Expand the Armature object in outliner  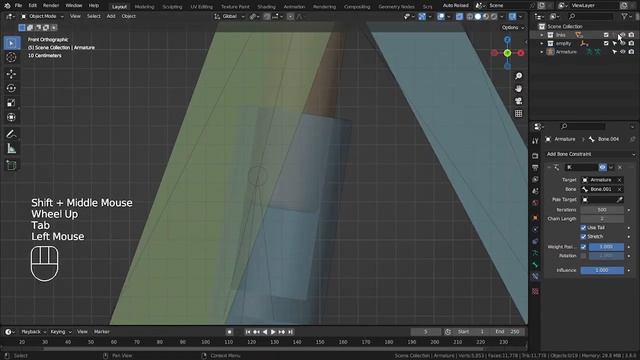pyautogui.click(x=542, y=52)
